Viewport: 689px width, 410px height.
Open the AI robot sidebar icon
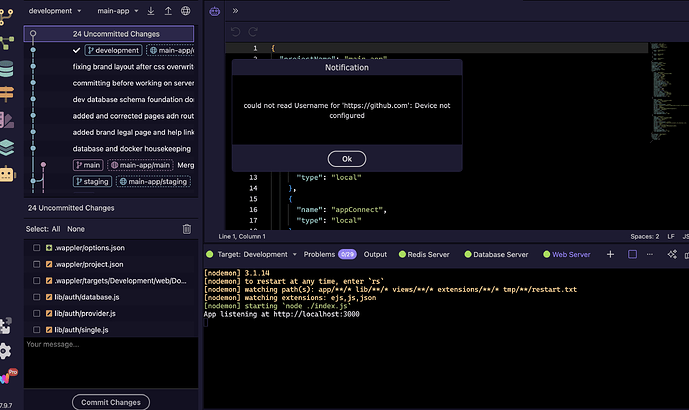(x=7, y=174)
